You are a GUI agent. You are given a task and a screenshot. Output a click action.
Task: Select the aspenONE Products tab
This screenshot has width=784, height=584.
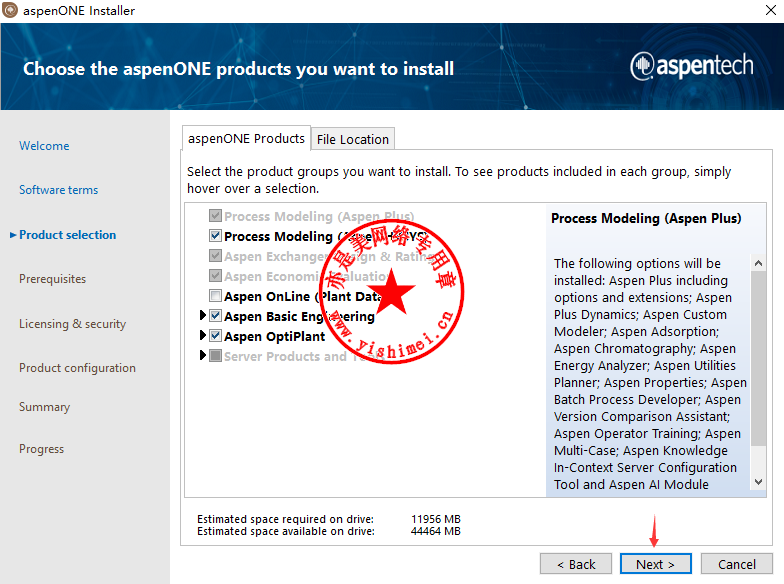[246, 138]
